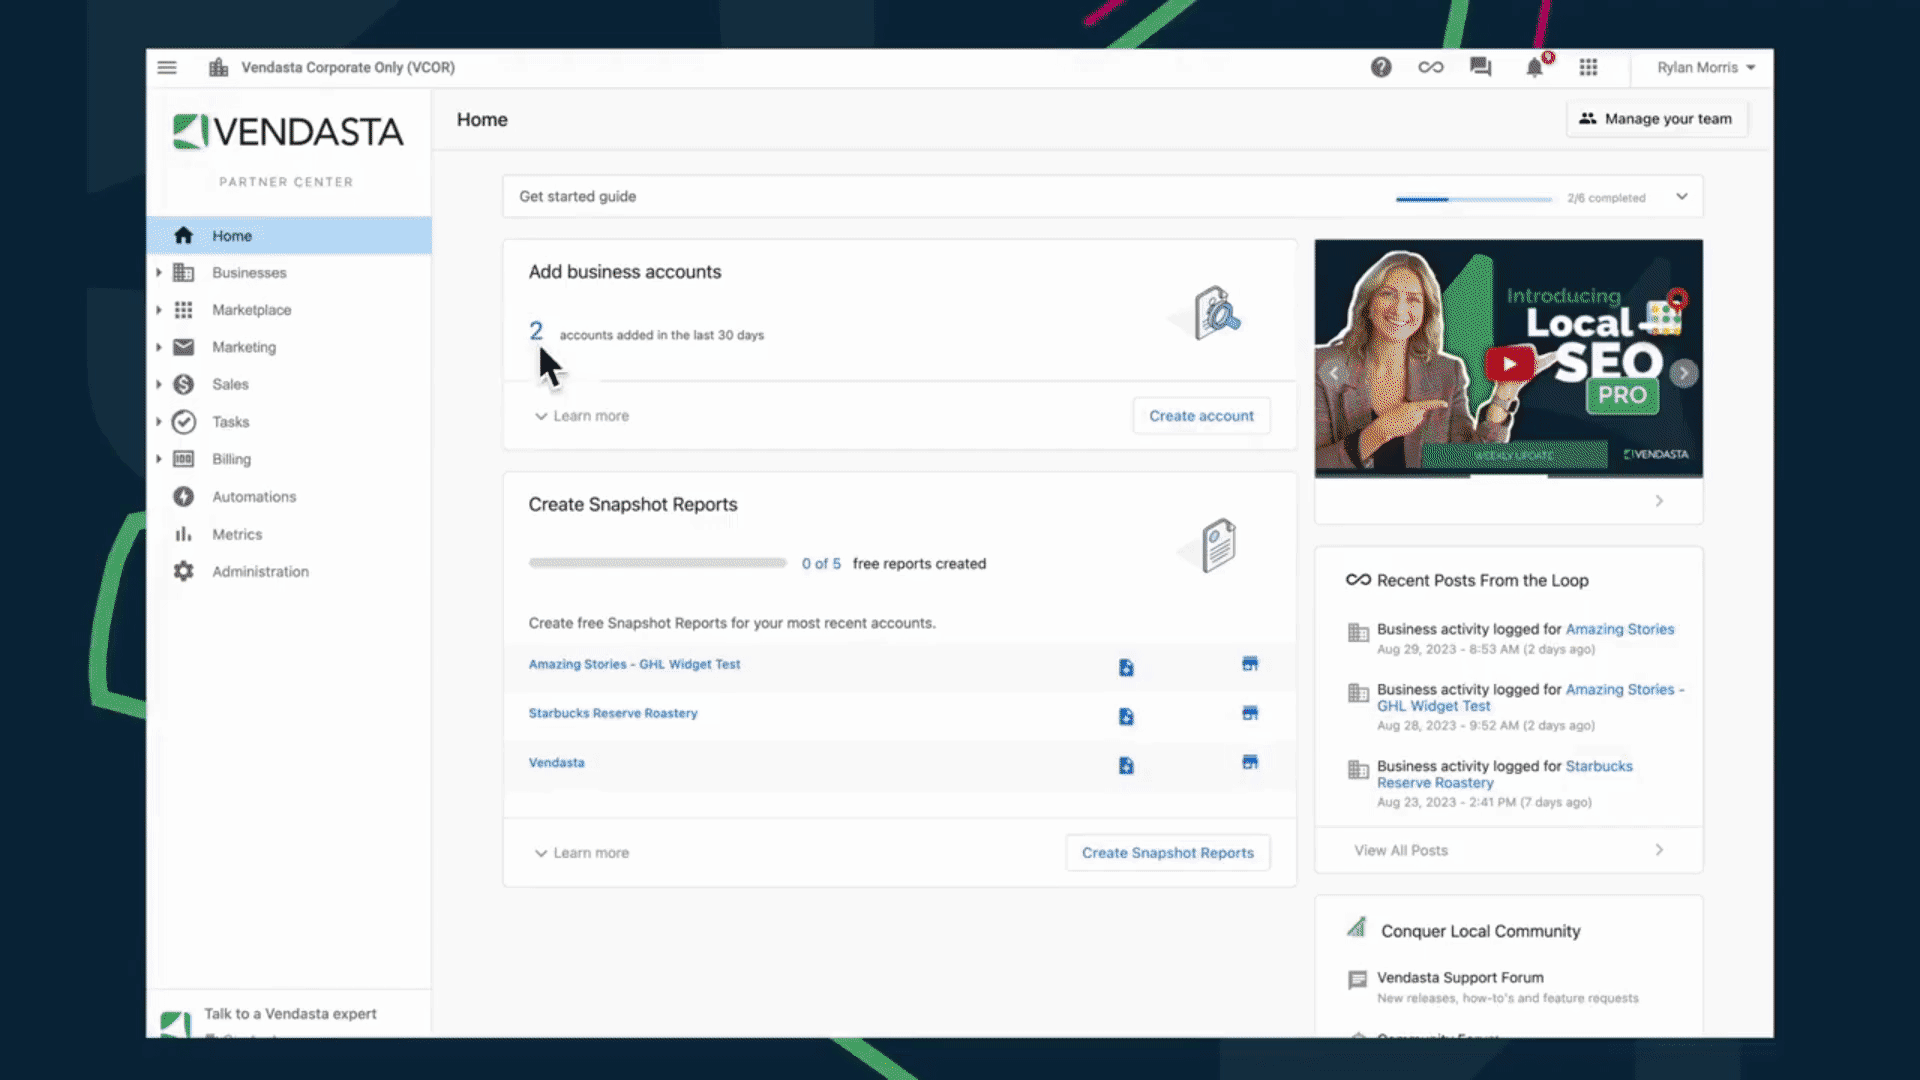Viewport: 1920px width, 1080px height.
Task: Expand Learn more under Add business accounts
Action: (580, 415)
